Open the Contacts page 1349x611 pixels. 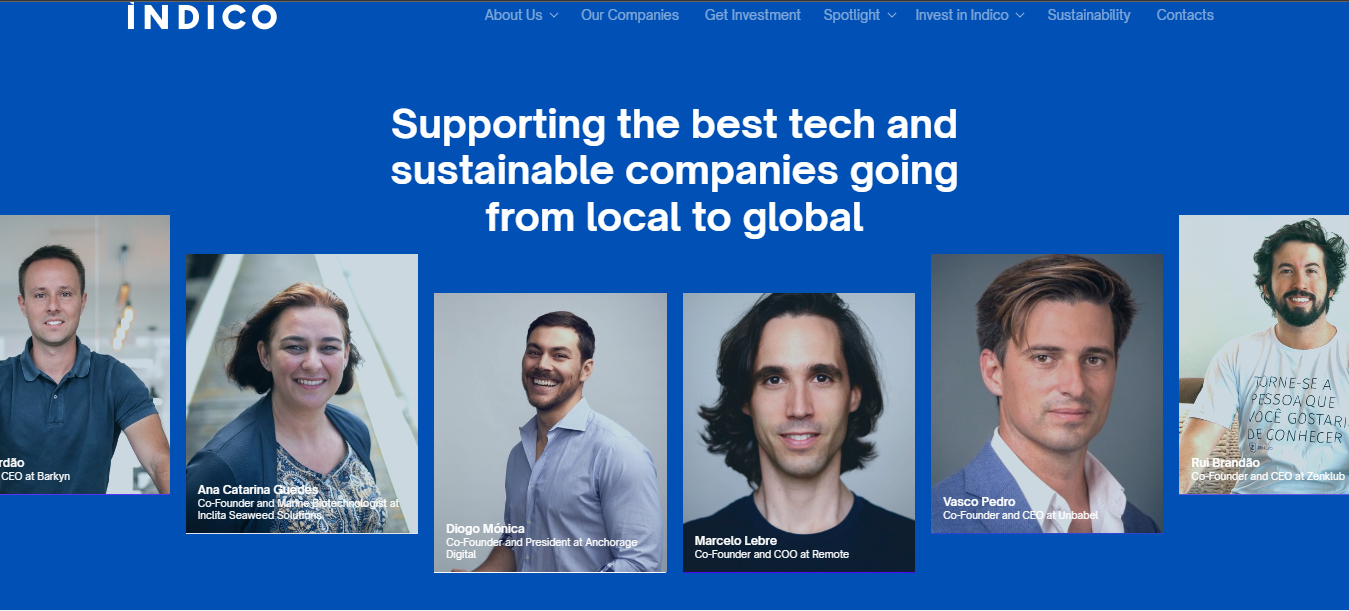point(1185,15)
